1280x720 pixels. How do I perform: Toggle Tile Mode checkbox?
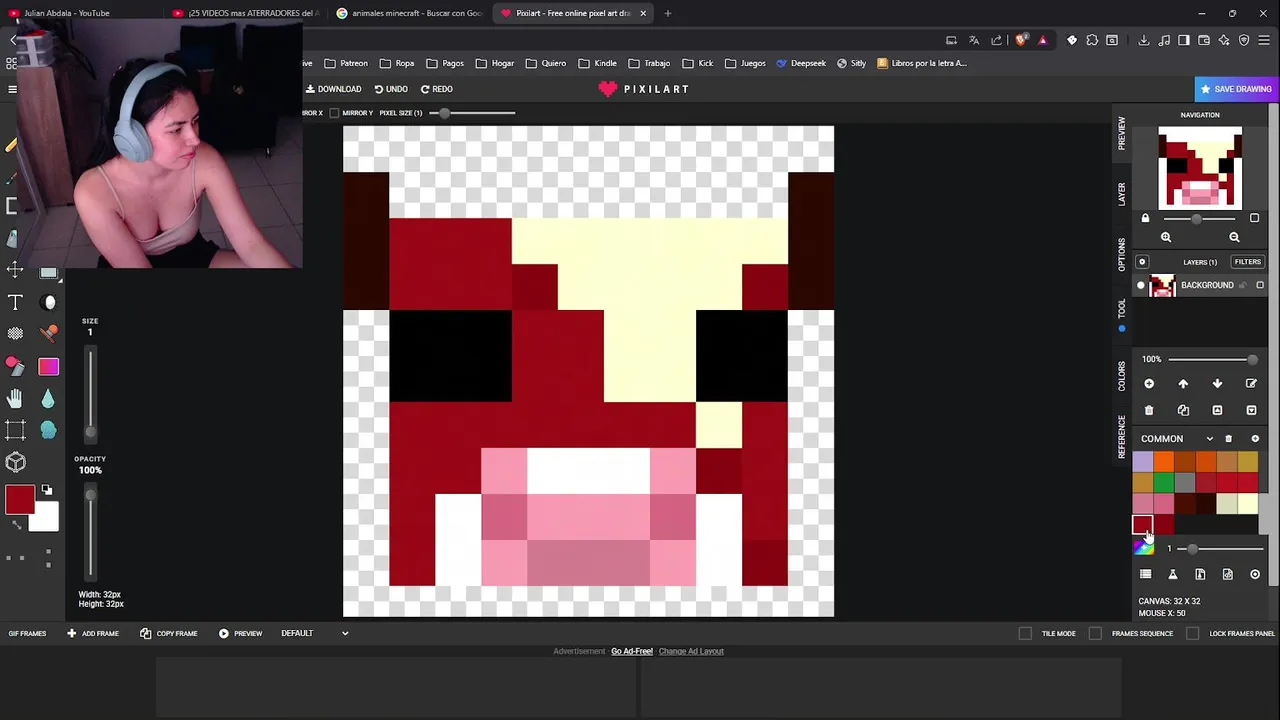tap(1025, 633)
